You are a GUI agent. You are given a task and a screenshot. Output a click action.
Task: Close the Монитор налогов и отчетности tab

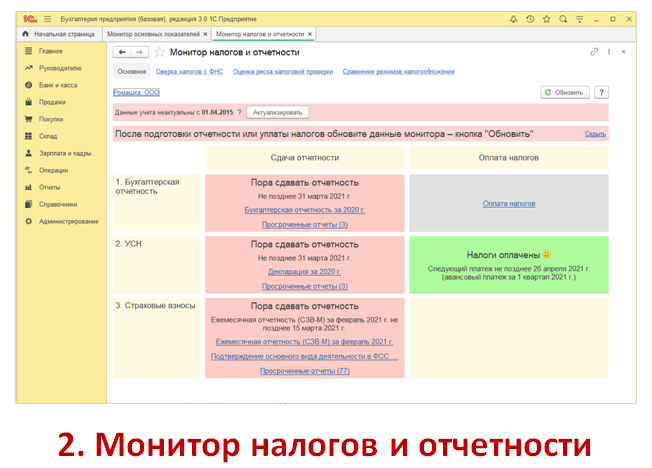tap(310, 34)
